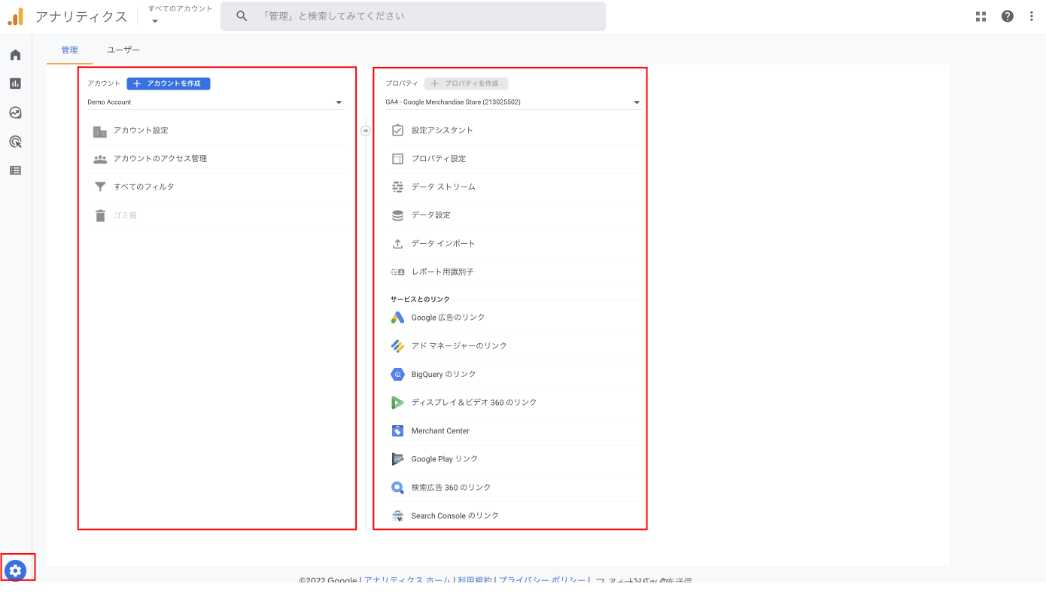Image resolution: width=1046 pixels, height=600 pixels.
Task: Click the funnel icon for すべてのフィルタ
Action: pyautogui.click(x=100, y=187)
